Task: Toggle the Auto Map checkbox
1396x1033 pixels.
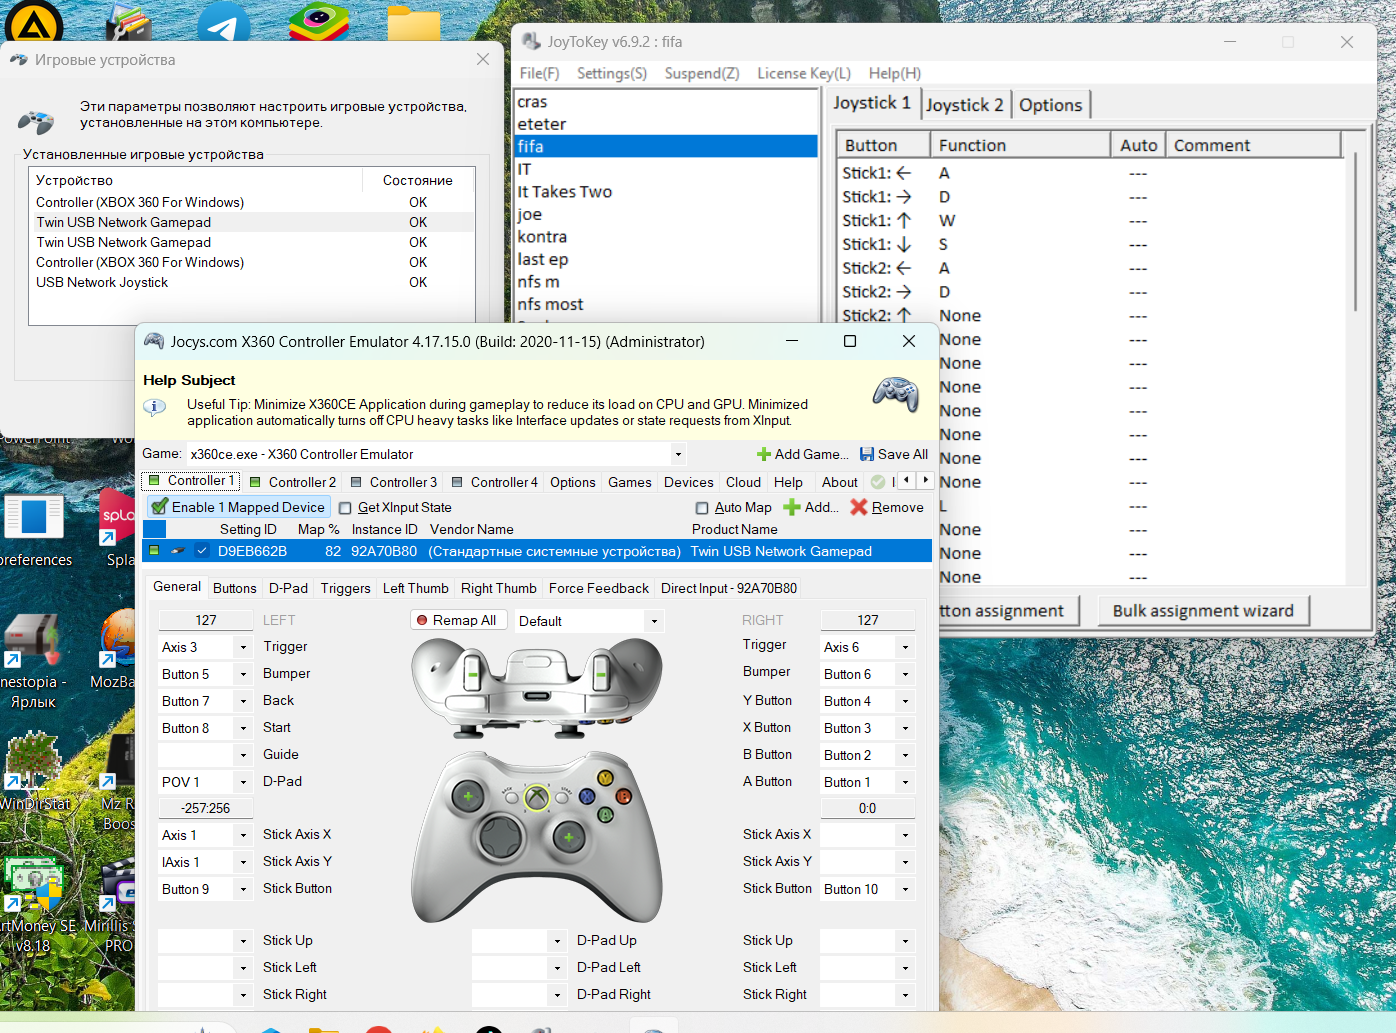Action: pos(702,508)
